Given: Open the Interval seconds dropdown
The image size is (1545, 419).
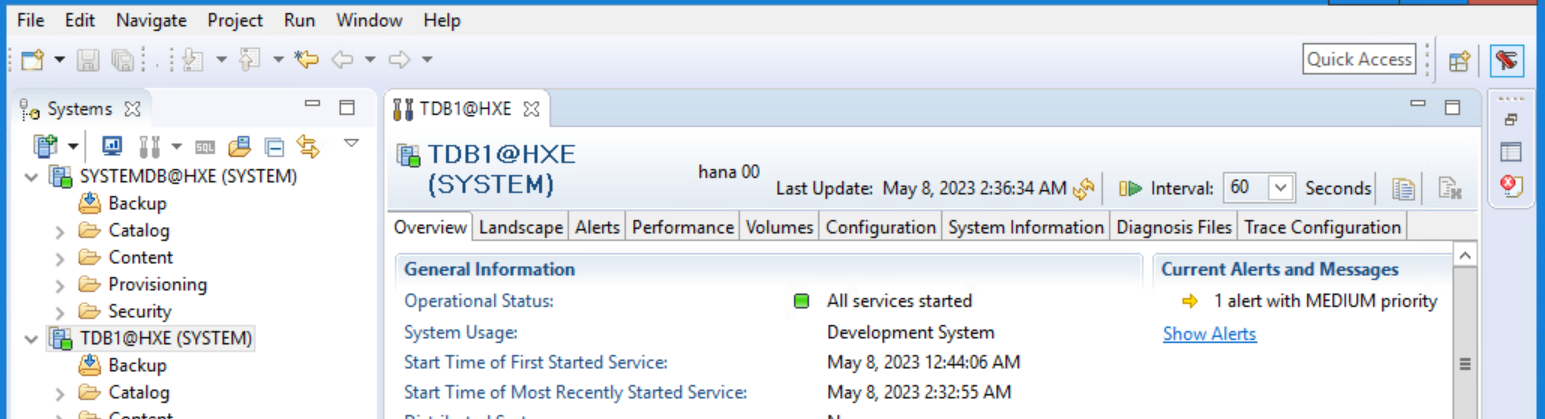Looking at the screenshot, I should pyautogui.click(x=1280, y=188).
